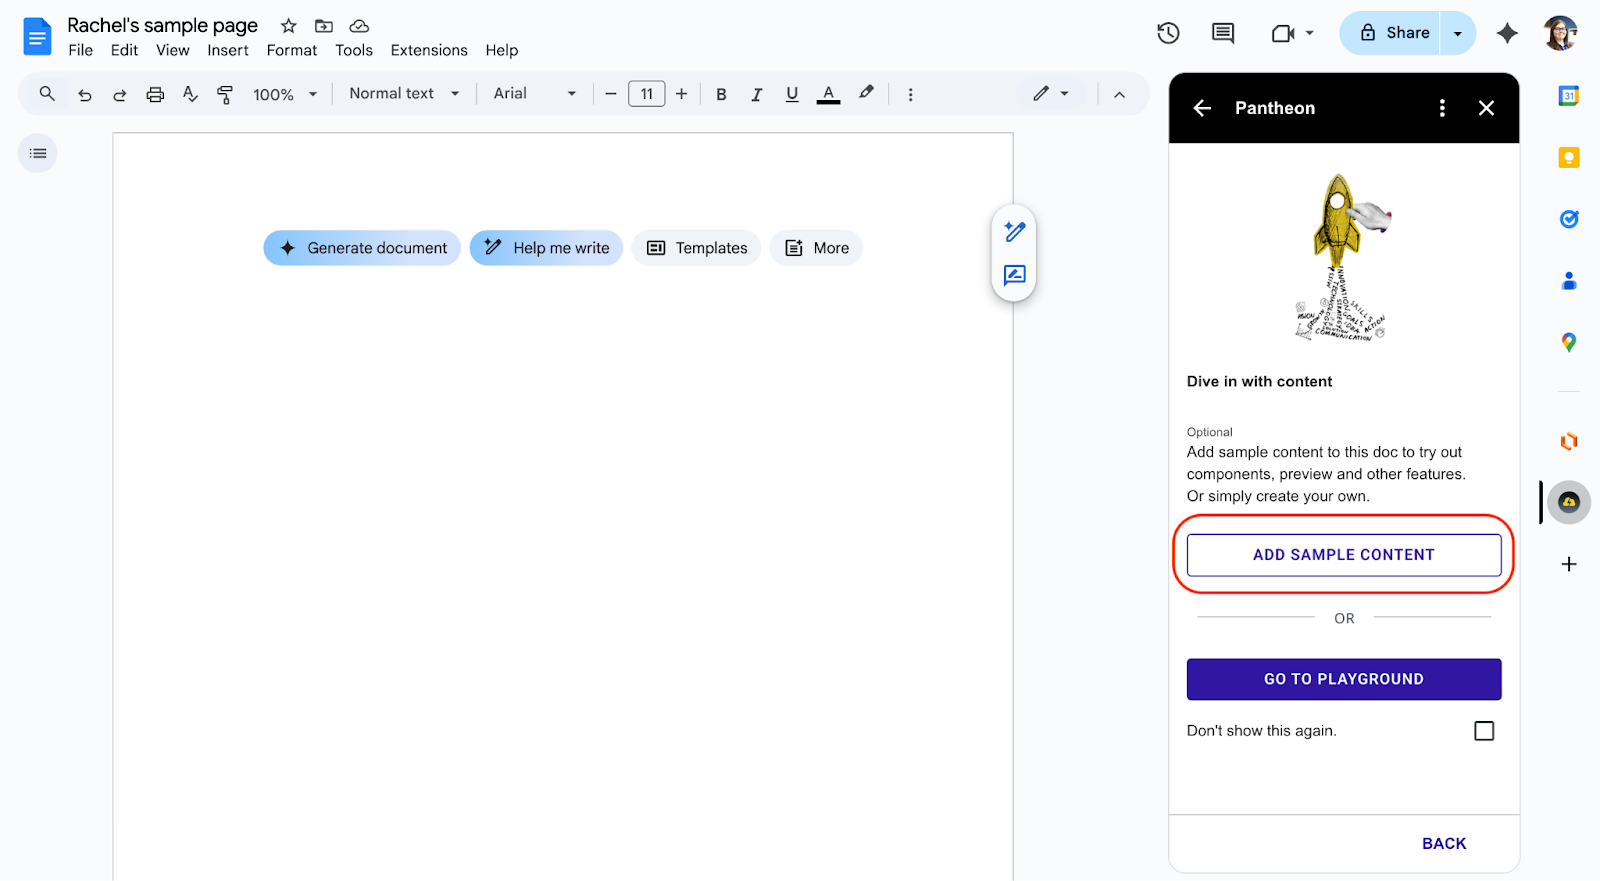Viewport: 1600px width, 881px height.
Task: Click the GO TO PLAYGROUND button
Action: (x=1343, y=679)
